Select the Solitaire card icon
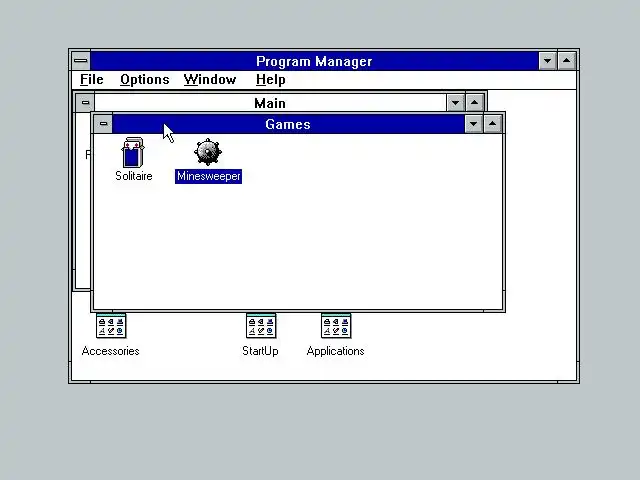The height and width of the screenshot is (480, 640). [133, 152]
